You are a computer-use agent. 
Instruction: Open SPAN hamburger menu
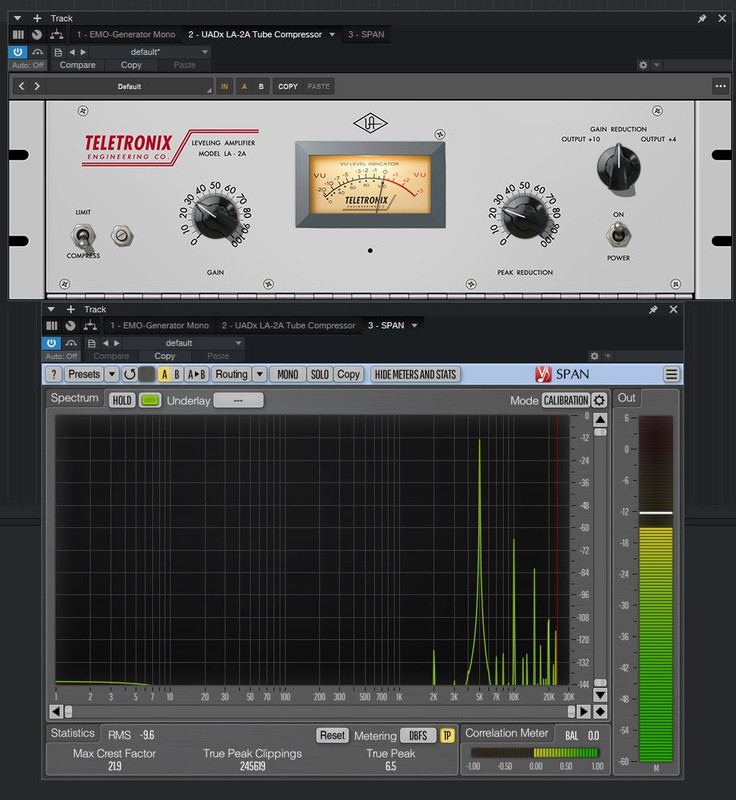click(671, 374)
